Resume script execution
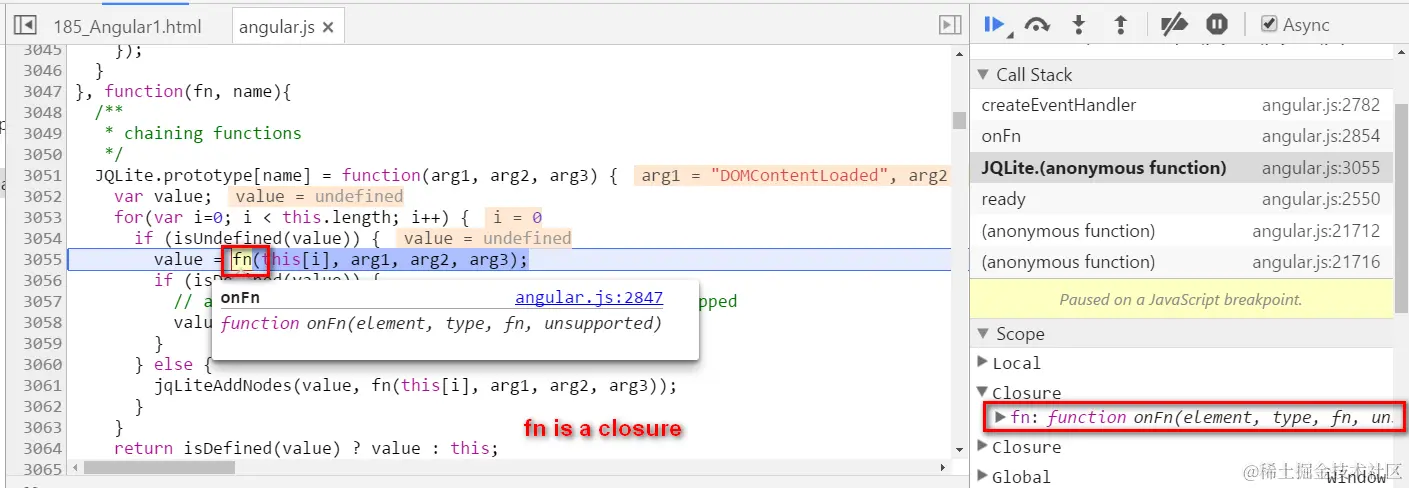Viewport: 1409px width, 488px height. pos(995,24)
